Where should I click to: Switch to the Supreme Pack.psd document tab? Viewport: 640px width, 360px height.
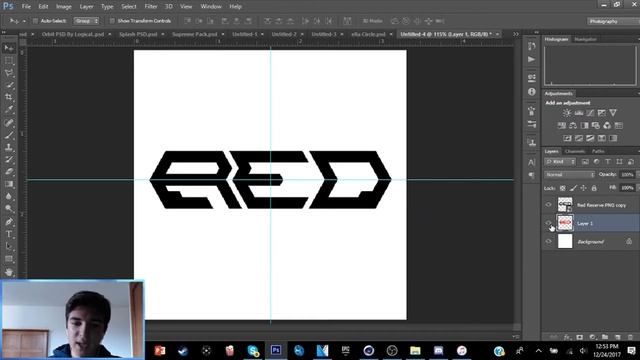(195, 34)
